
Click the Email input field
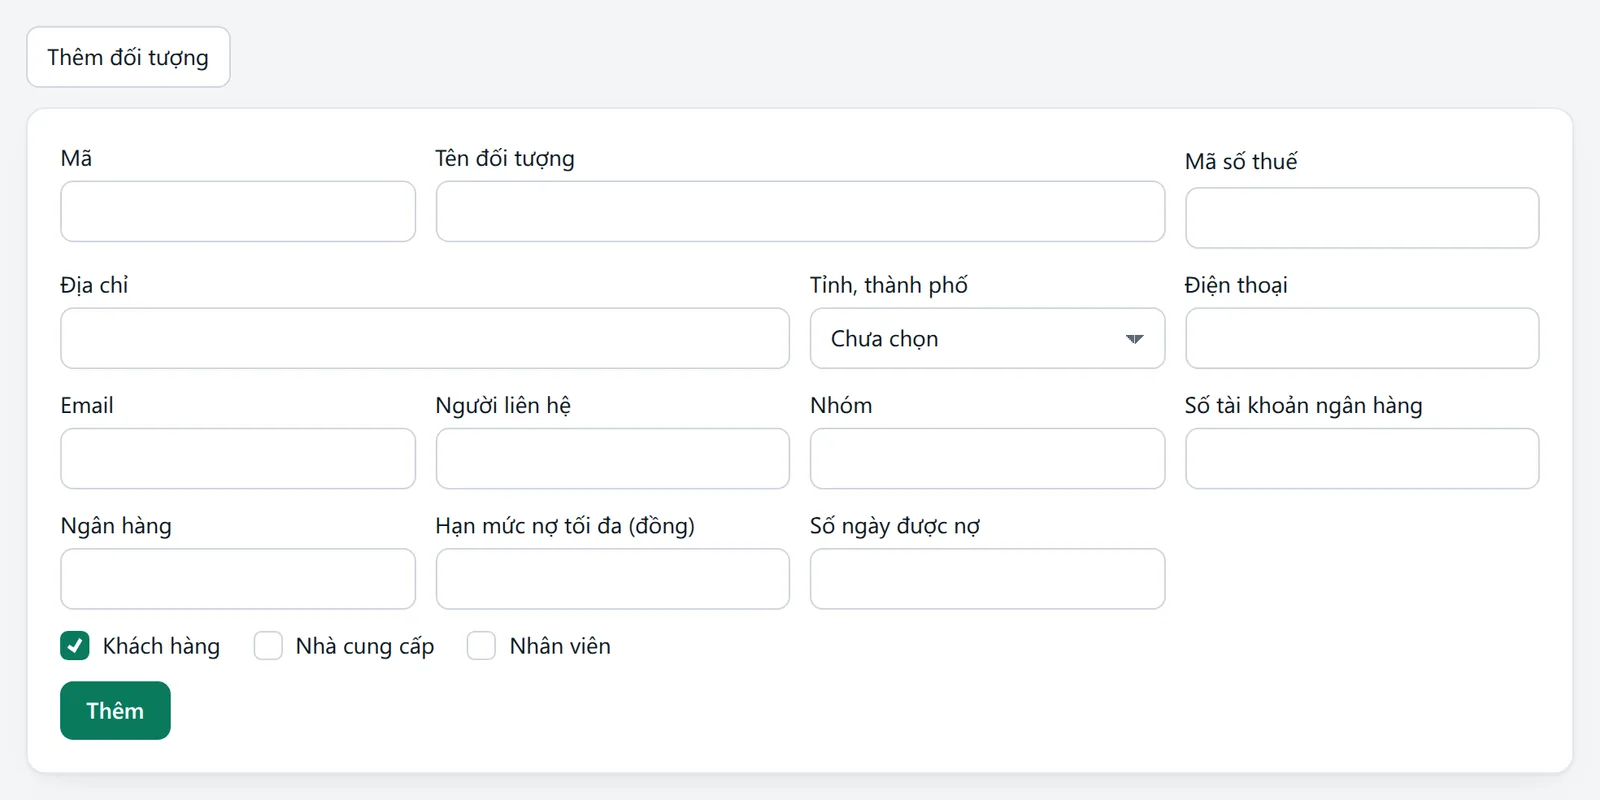238,458
